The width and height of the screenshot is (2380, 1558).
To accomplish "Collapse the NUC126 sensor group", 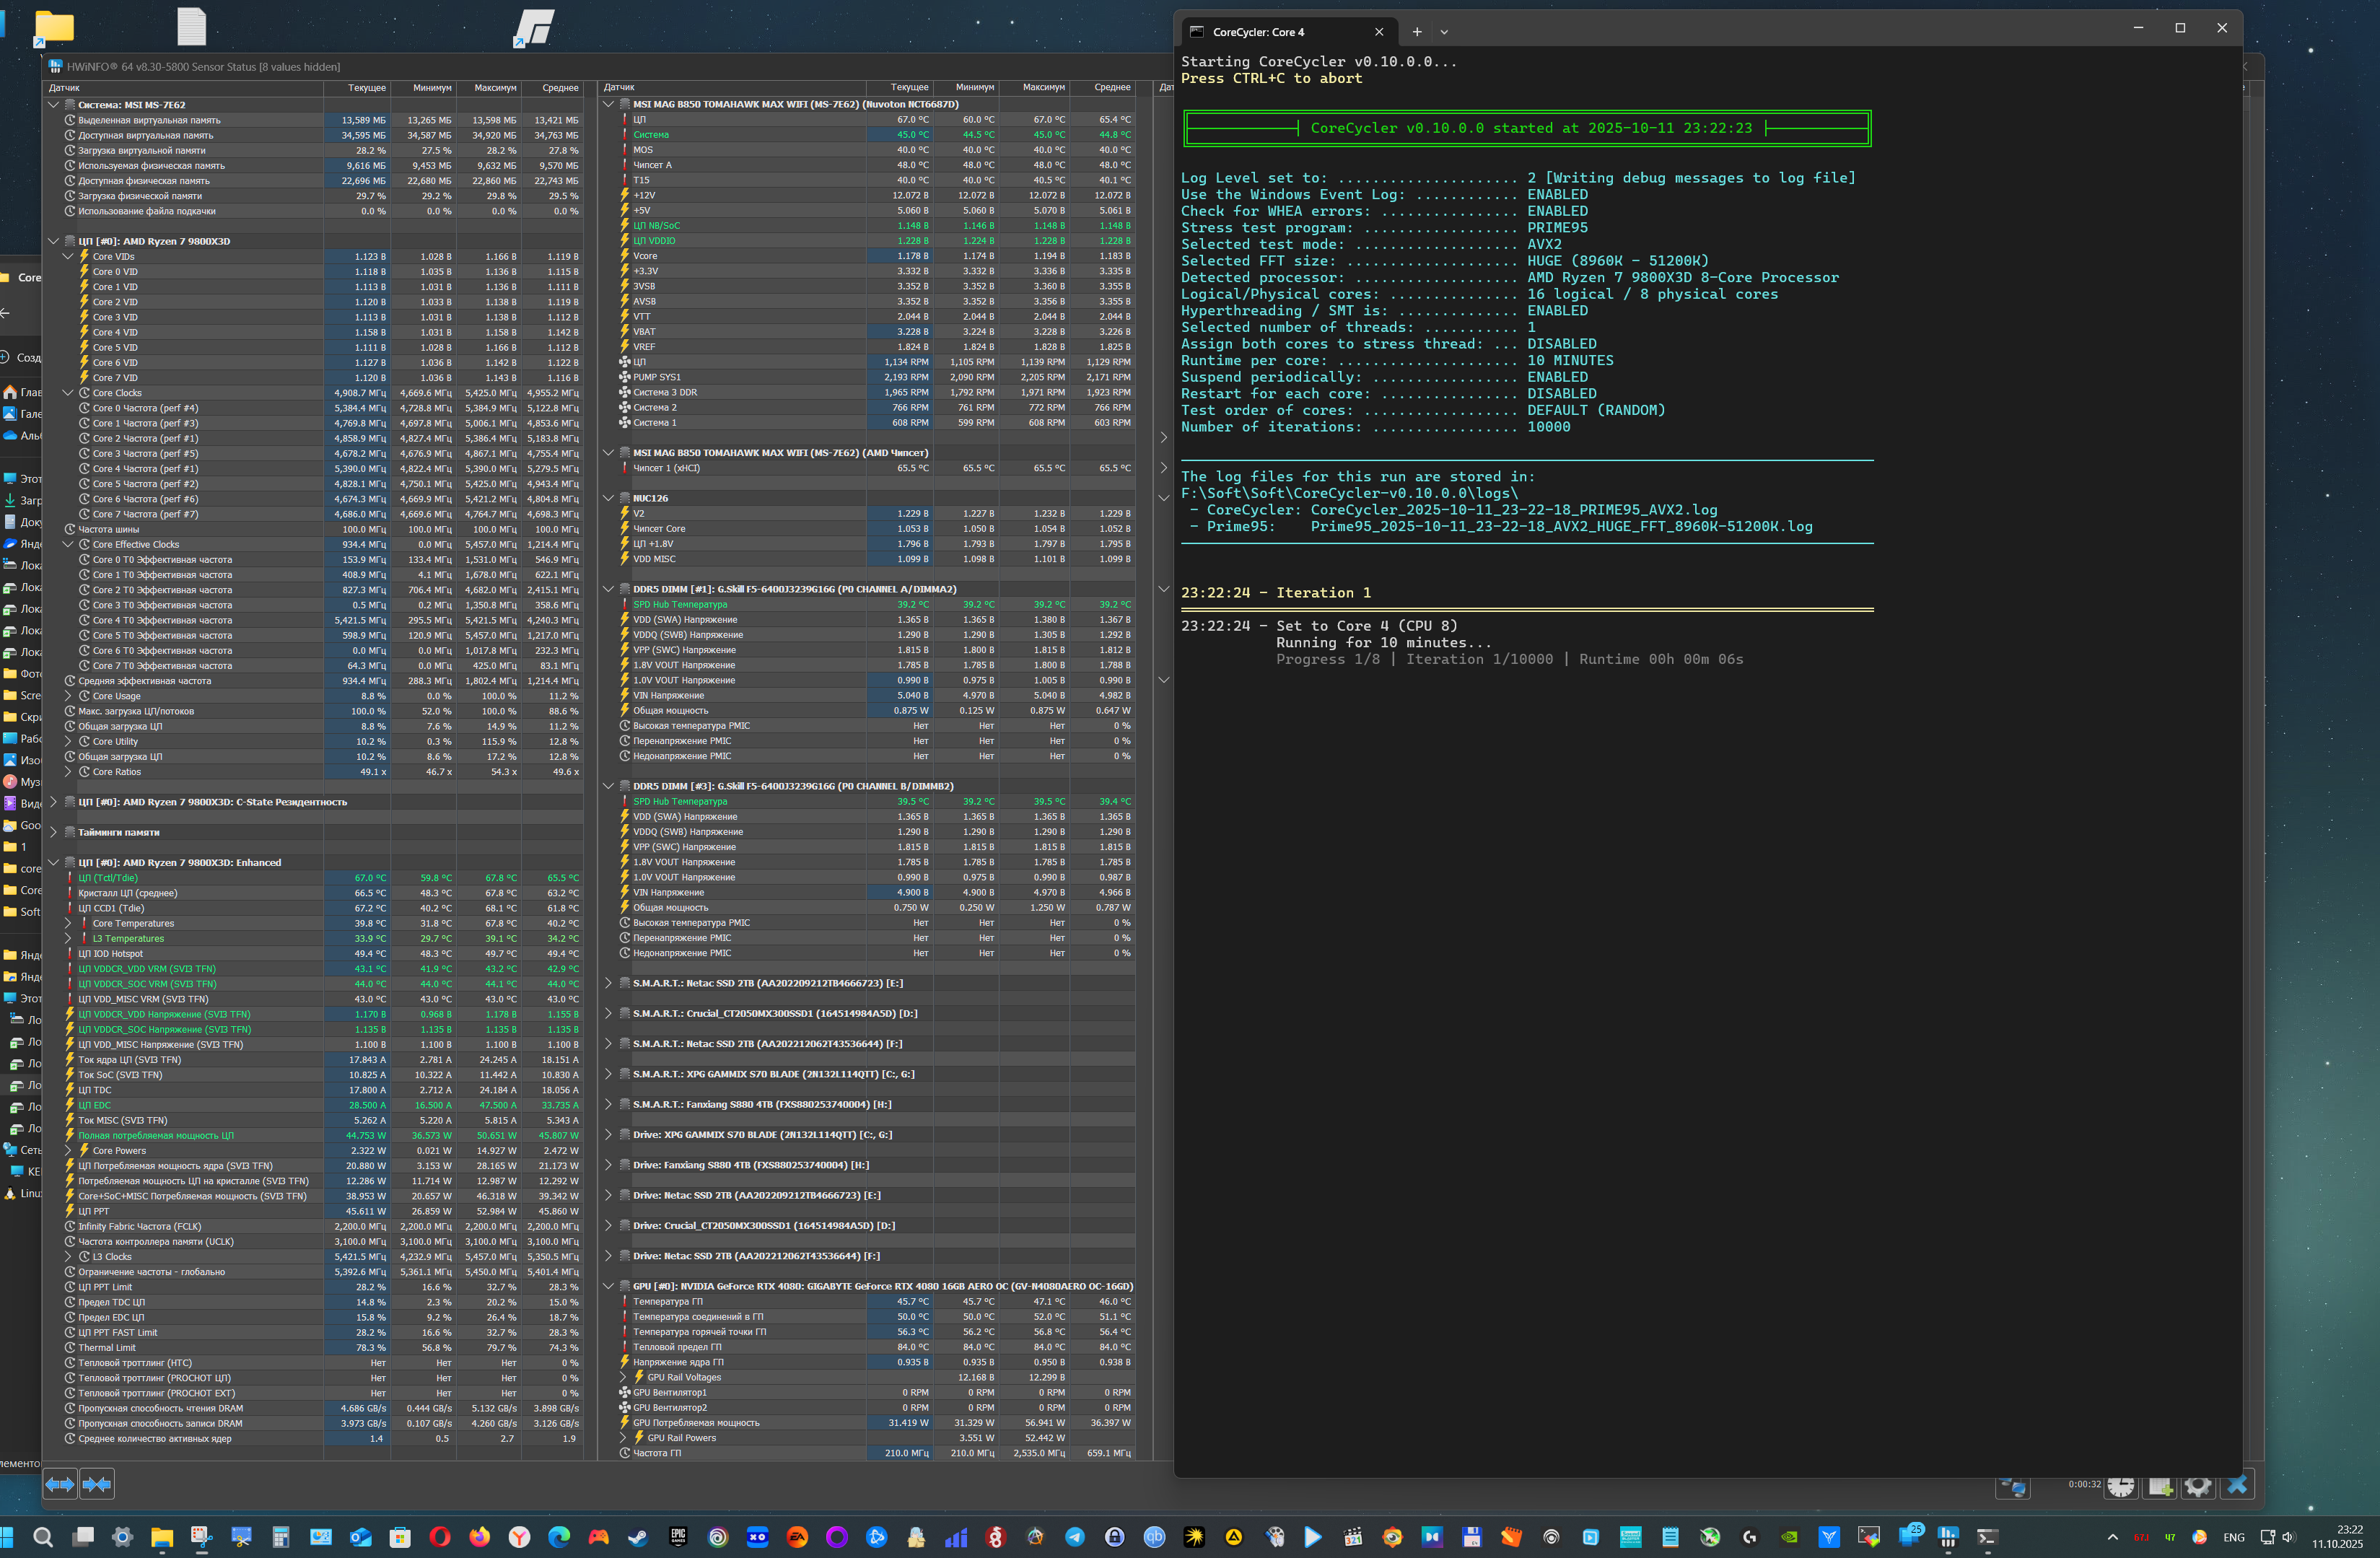I will [x=608, y=498].
